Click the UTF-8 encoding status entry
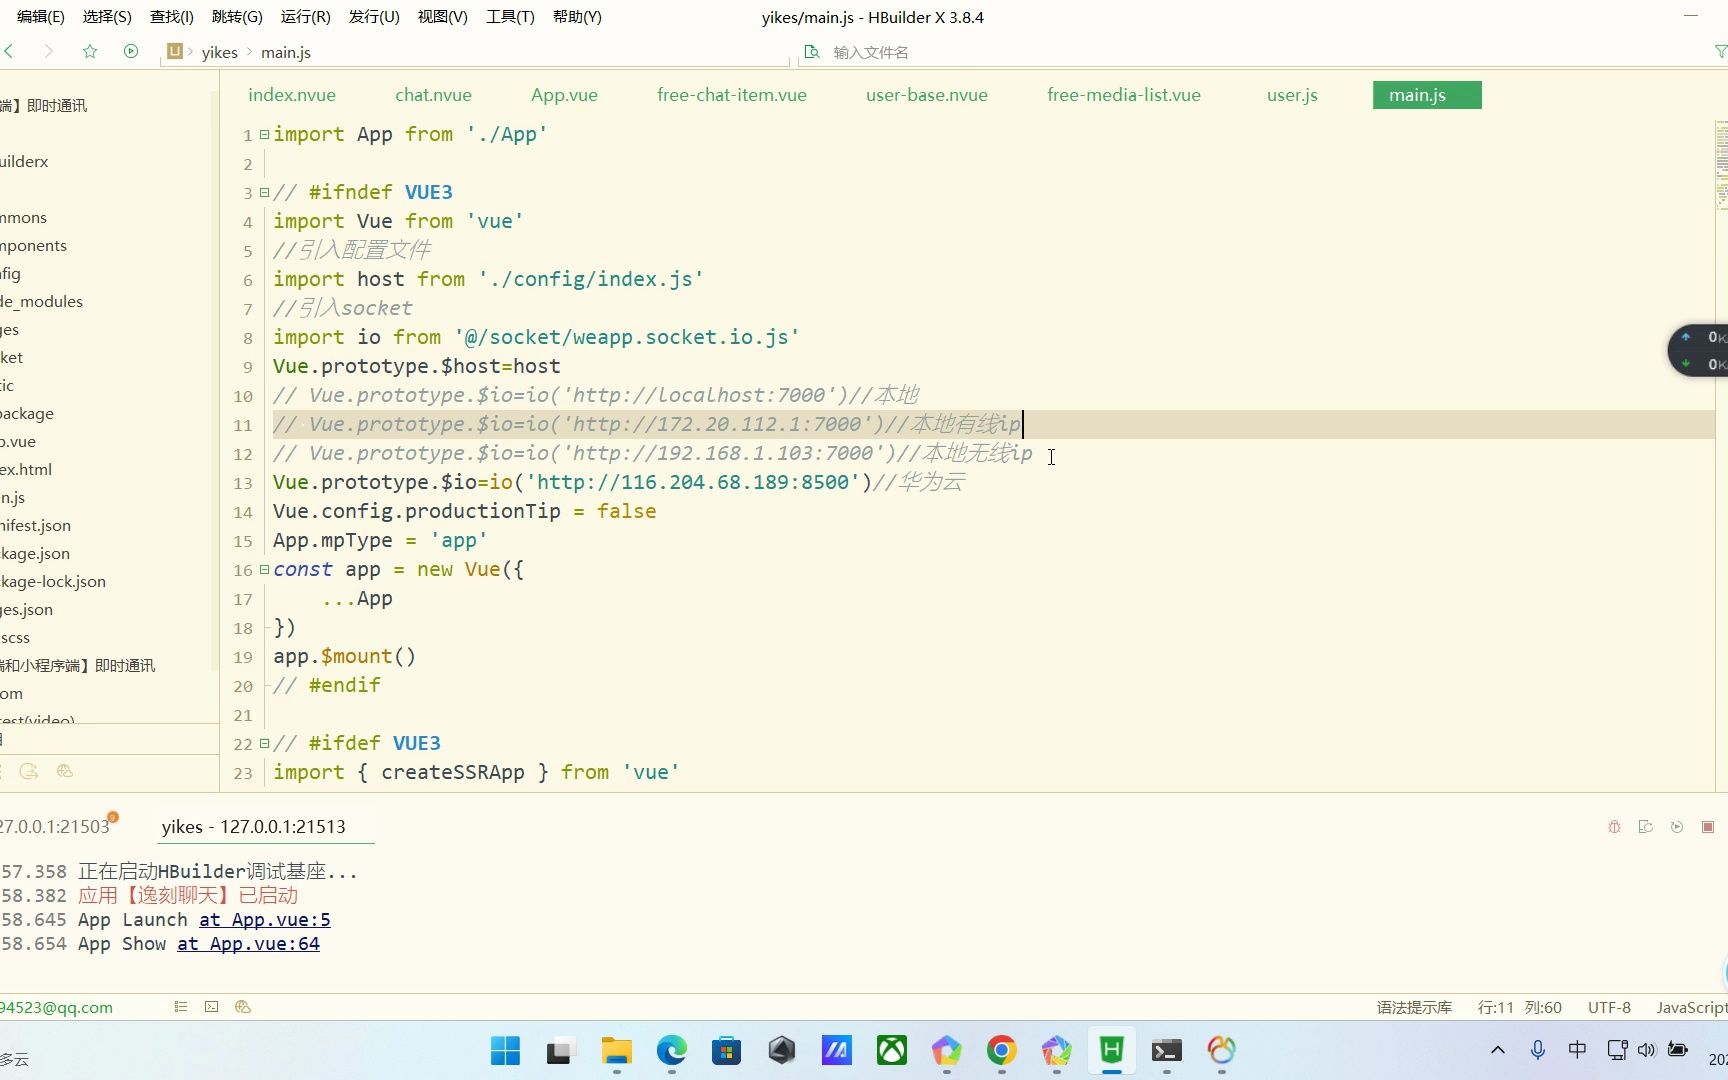 pyautogui.click(x=1609, y=1007)
